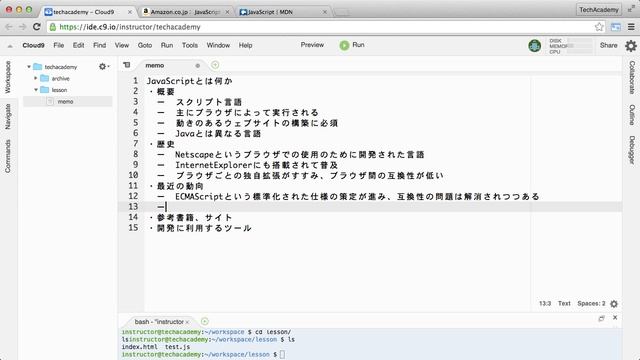Click the TechAcademy profile button
This screenshot has height=360, width=640.
pos(599,9)
